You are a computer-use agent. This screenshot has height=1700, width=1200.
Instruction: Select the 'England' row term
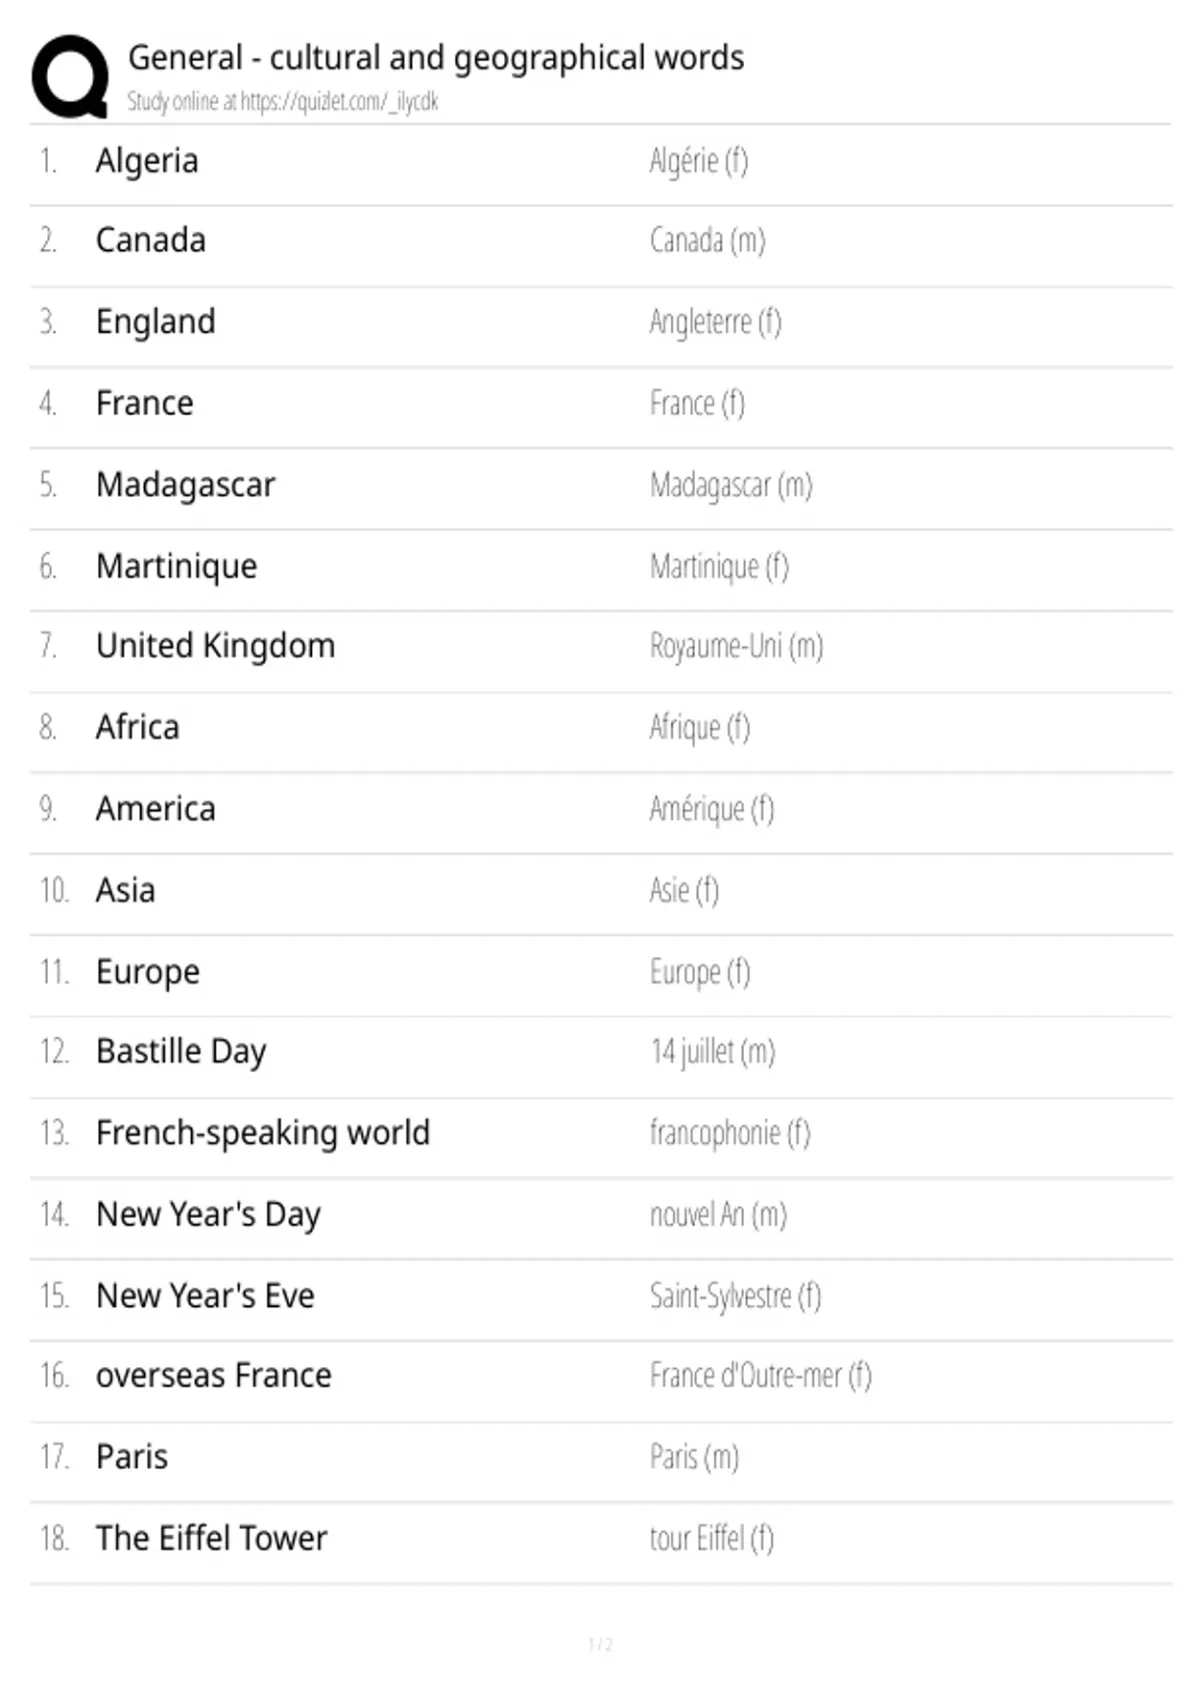click(155, 322)
